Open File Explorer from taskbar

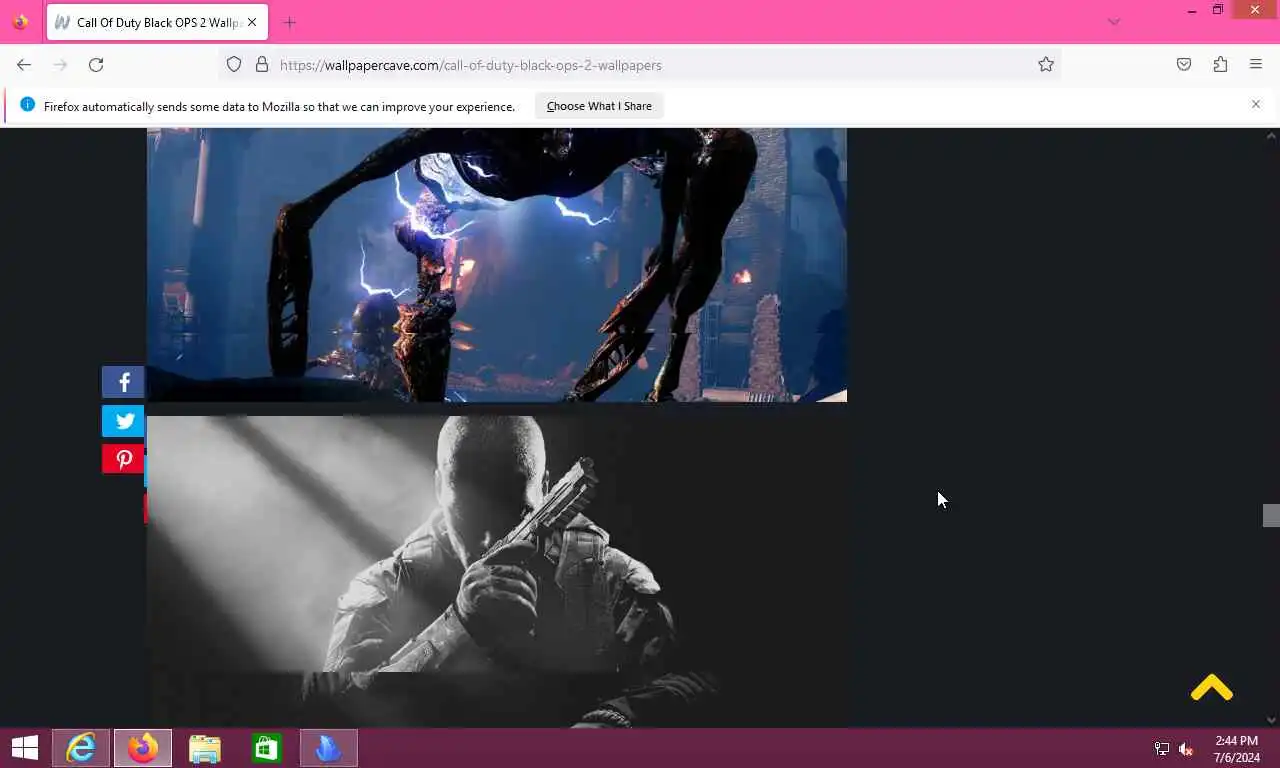click(205, 748)
